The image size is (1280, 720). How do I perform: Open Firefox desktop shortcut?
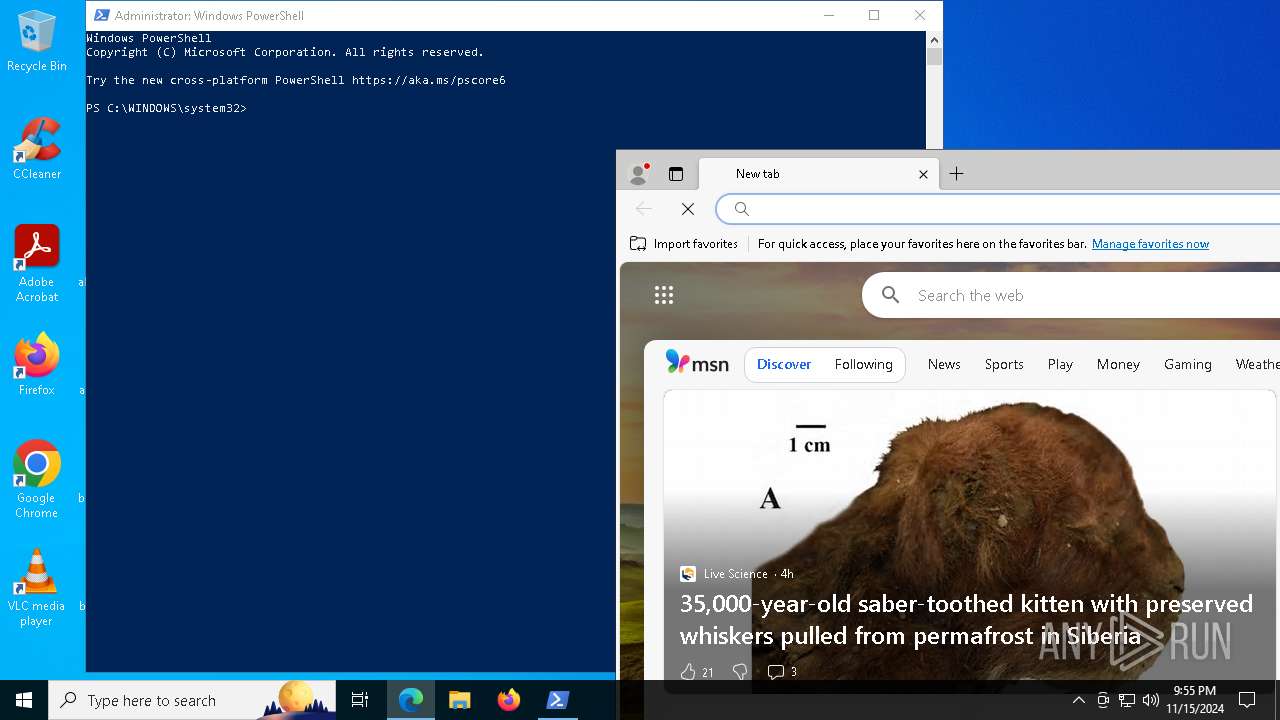pyautogui.click(x=37, y=365)
